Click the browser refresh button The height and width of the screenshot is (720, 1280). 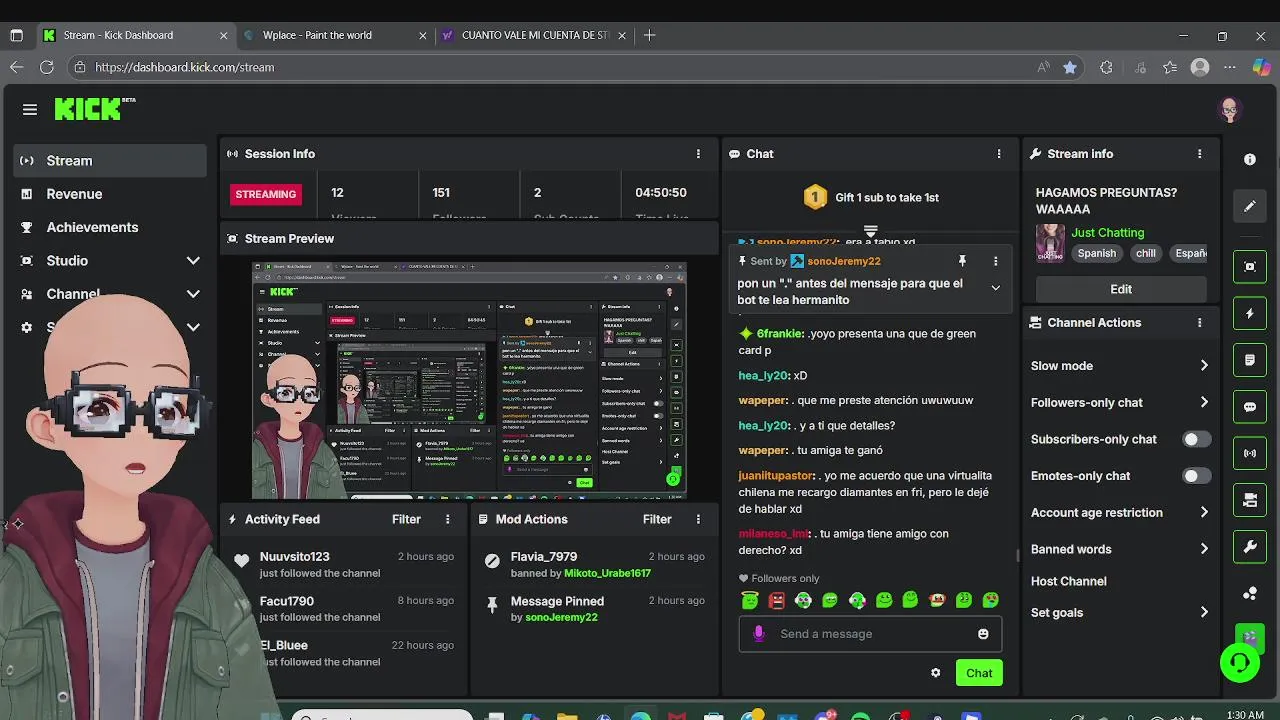(x=47, y=67)
